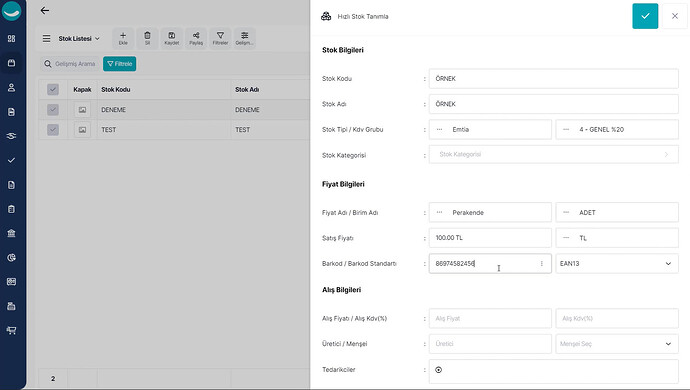Select the Tedarikciler radio target icon

[438, 370]
